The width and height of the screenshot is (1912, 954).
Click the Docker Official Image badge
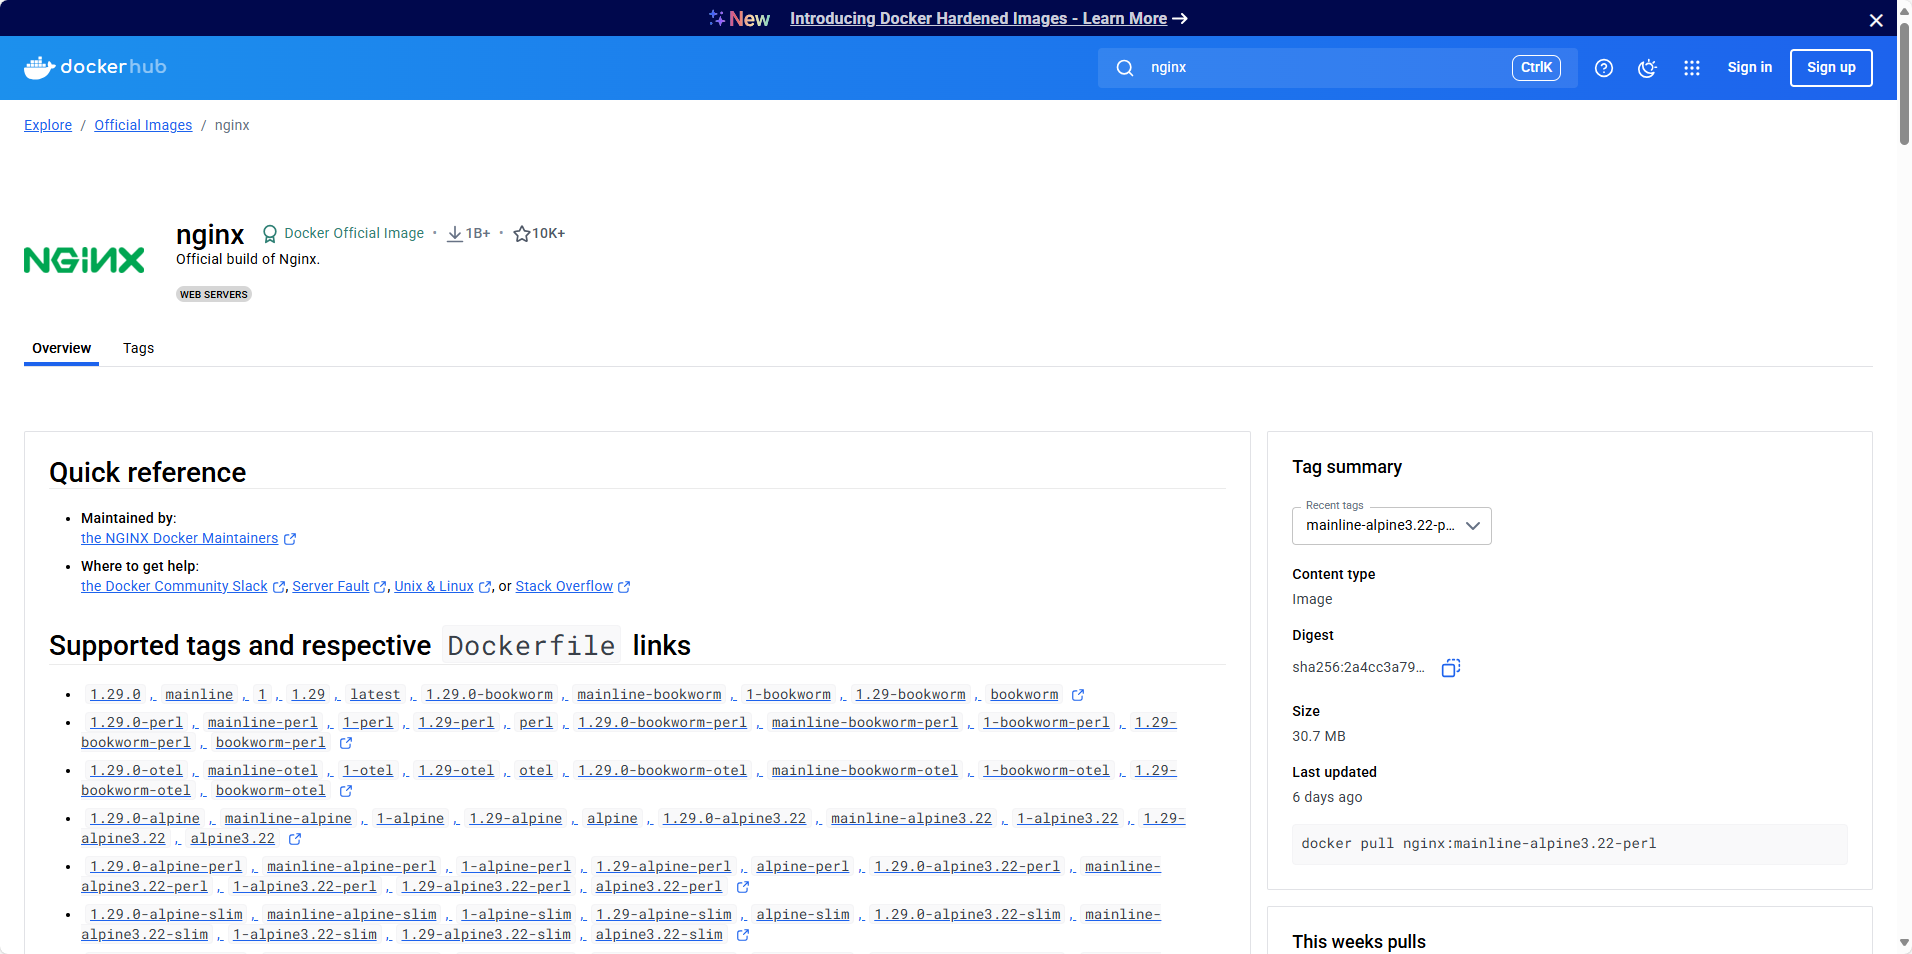[x=343, y=233]
